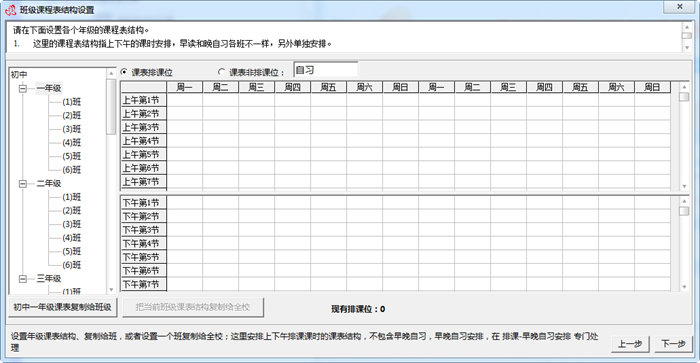Click the 下午第7节 row header

(x=143, y=284)
